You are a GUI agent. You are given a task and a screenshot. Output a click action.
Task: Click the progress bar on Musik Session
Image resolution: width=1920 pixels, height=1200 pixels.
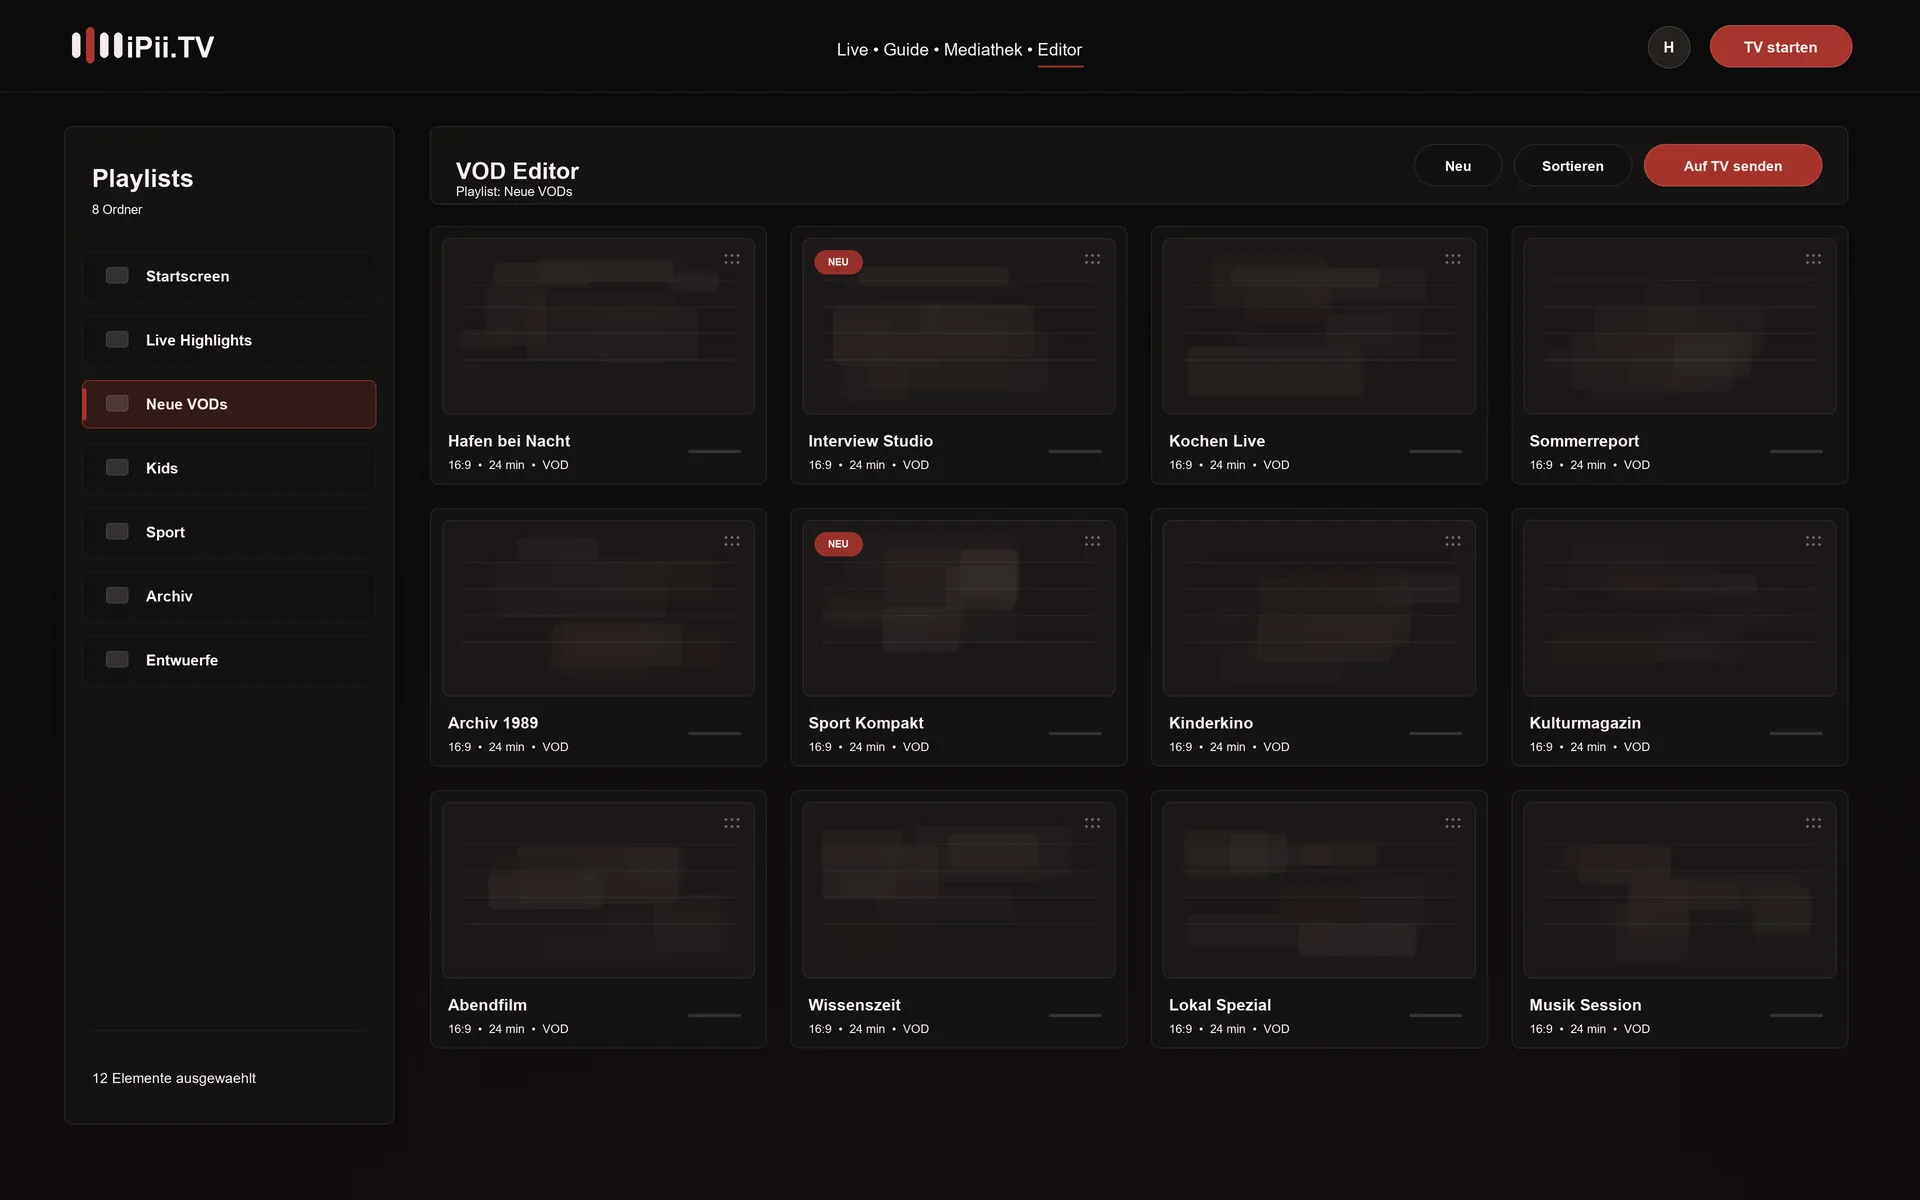[1796, 1015]
